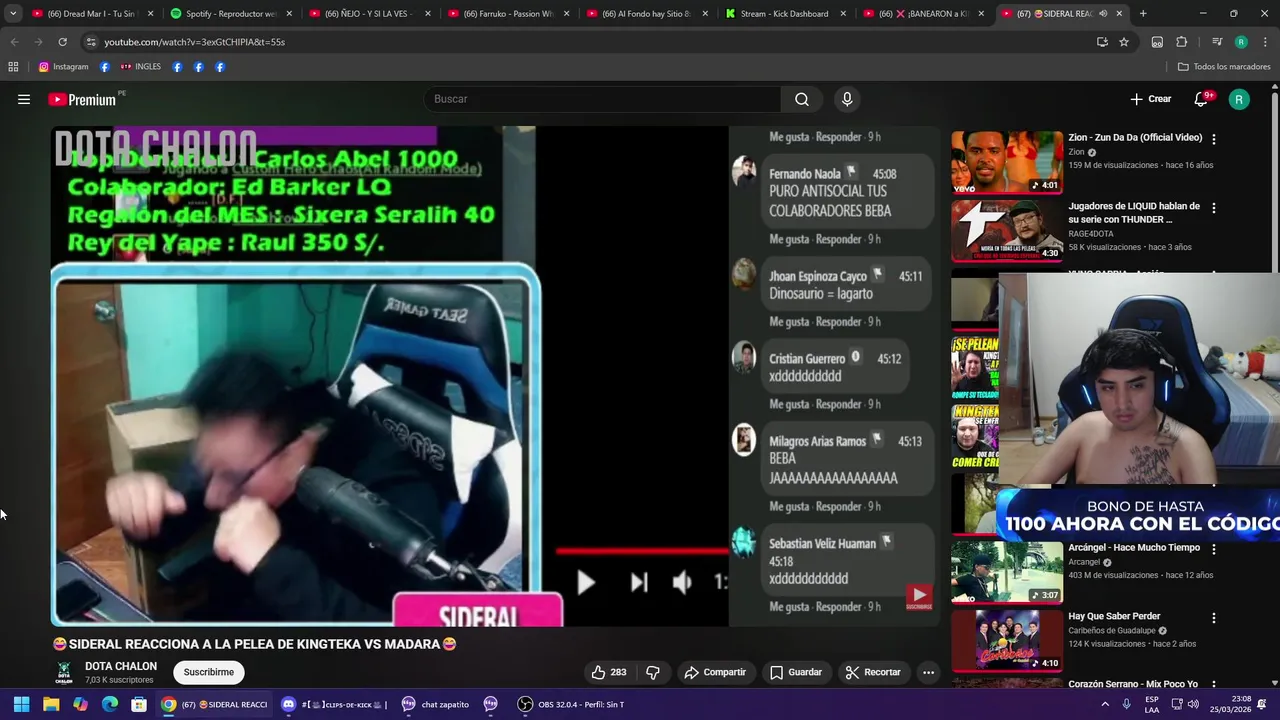Mute the SIDERAL REACCIONA tab audio

[1103, 14]
